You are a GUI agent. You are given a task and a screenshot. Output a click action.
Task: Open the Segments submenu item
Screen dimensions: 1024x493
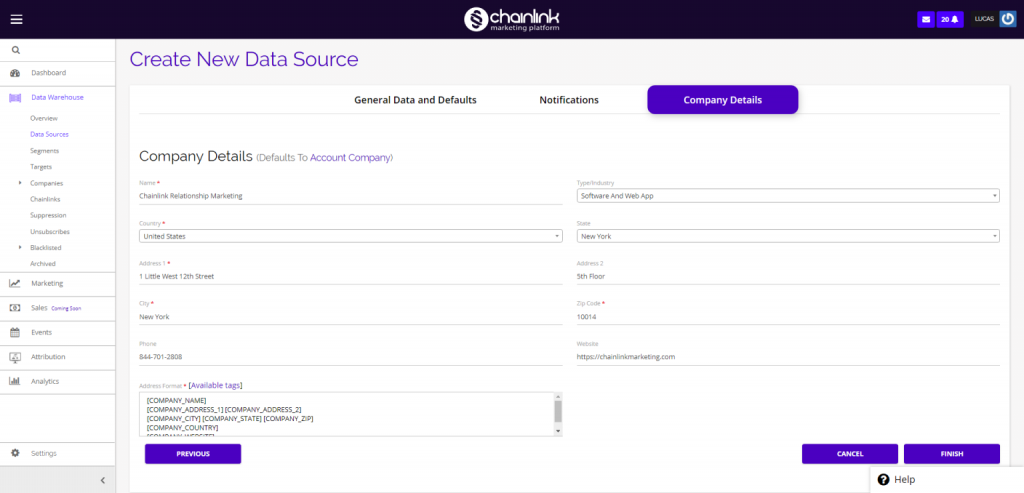[44, 151]
